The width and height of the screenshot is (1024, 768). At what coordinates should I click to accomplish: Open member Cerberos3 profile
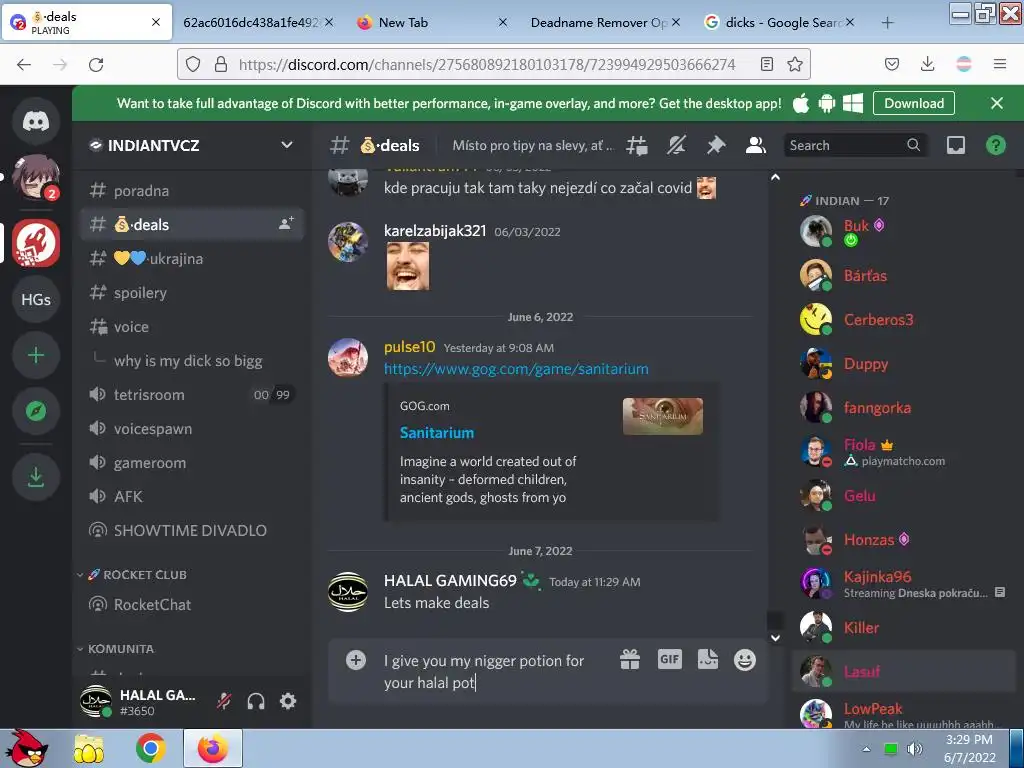904,319
